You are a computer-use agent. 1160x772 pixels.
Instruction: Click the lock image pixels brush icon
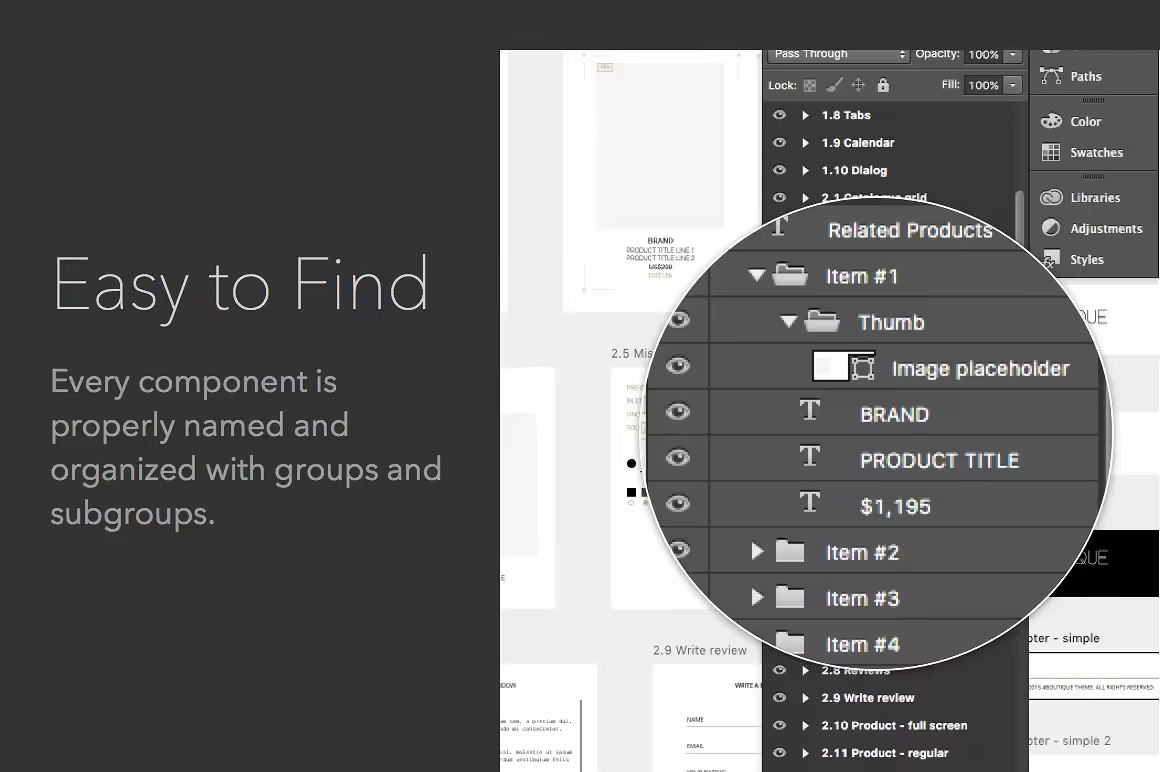tap(834, 85)
